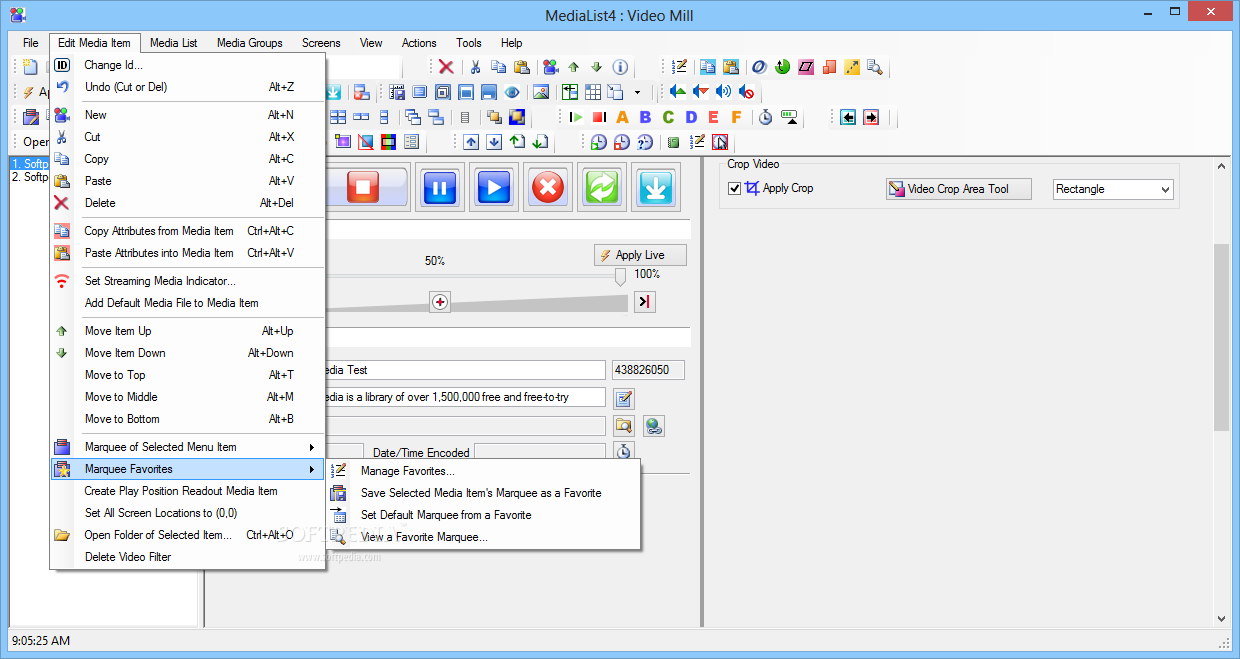This screenshot has height=659, width=1240.
Task: Click the cursor pointer icon in bottom toolbar row
Action: pyautogui.click(x=719, y=142)
